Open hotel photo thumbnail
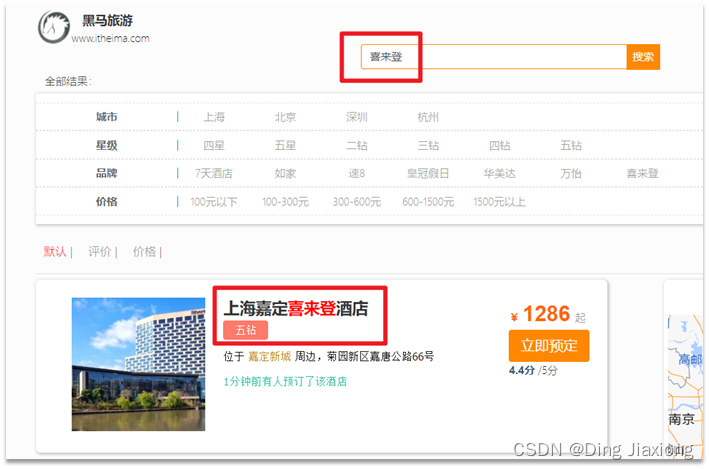 (138, 364)
